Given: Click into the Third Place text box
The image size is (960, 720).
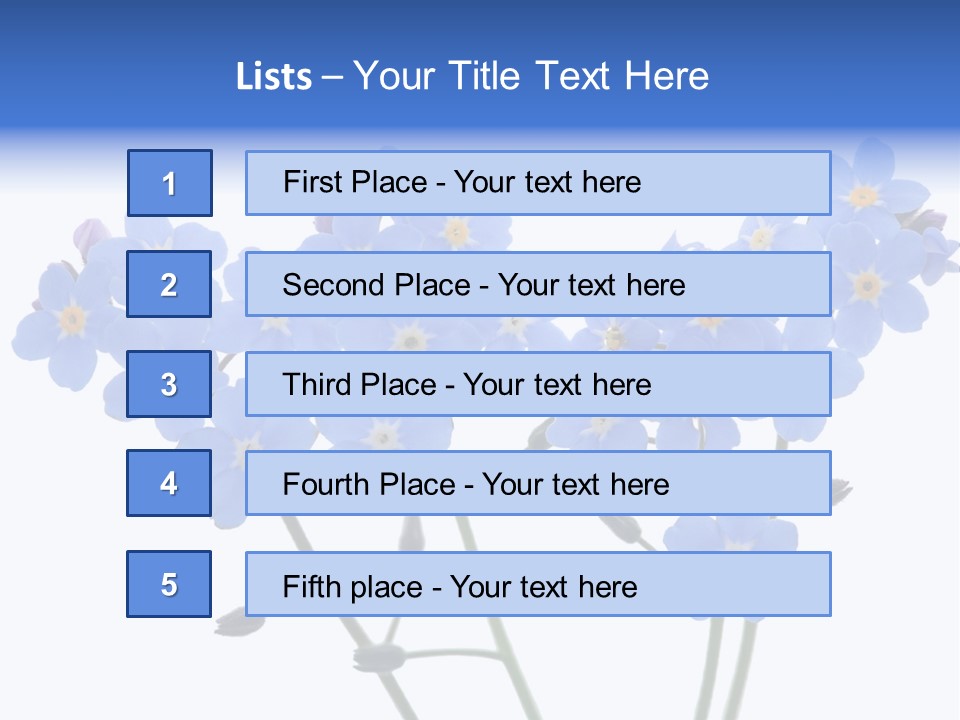Looking at the screenshot, I should (538, 384).
